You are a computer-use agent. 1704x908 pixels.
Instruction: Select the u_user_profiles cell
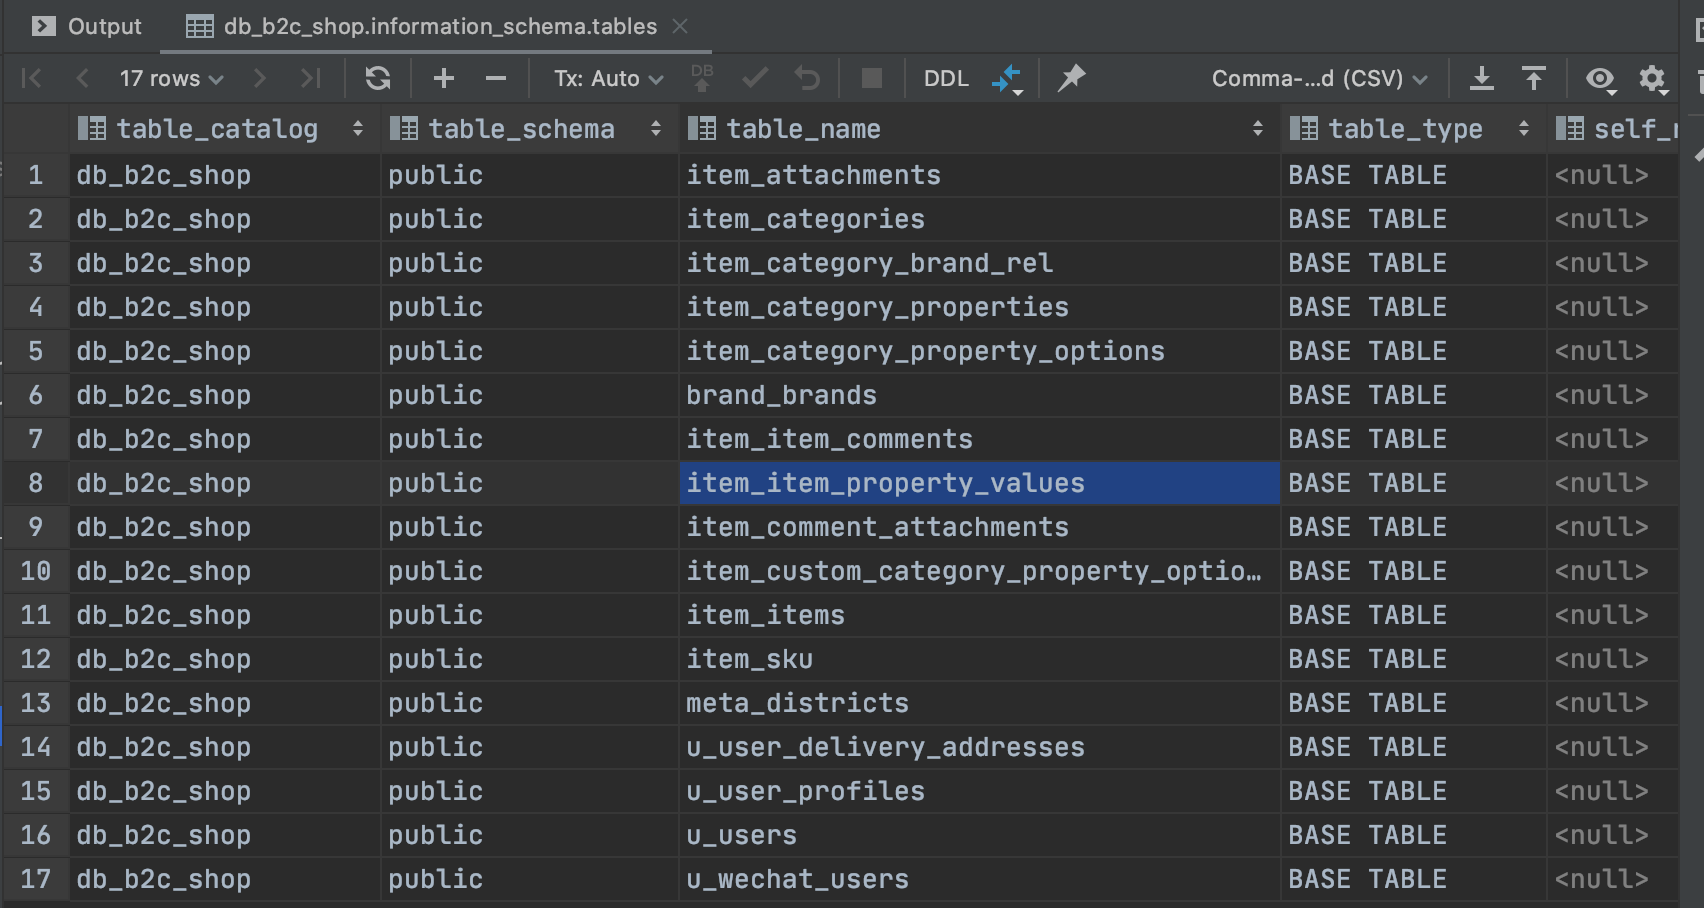[x=980, y=791]
